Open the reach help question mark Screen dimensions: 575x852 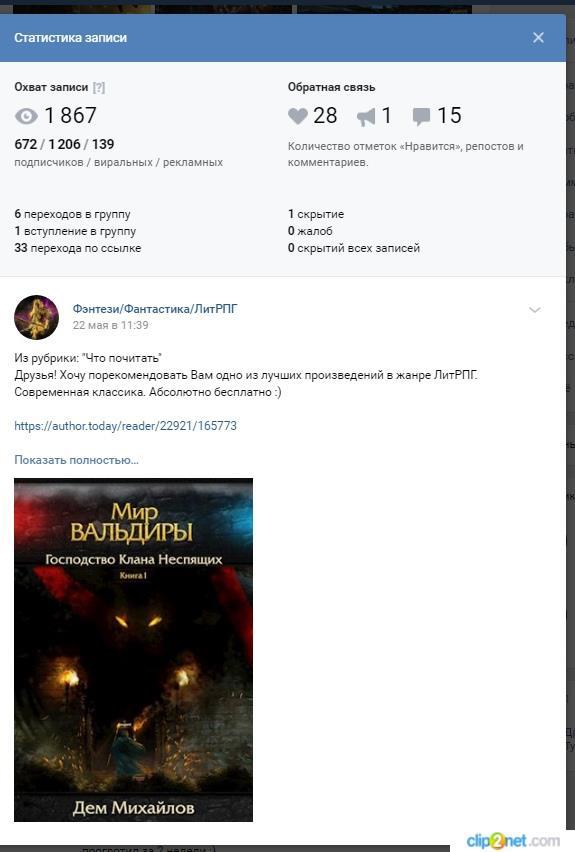click(99, 87)
